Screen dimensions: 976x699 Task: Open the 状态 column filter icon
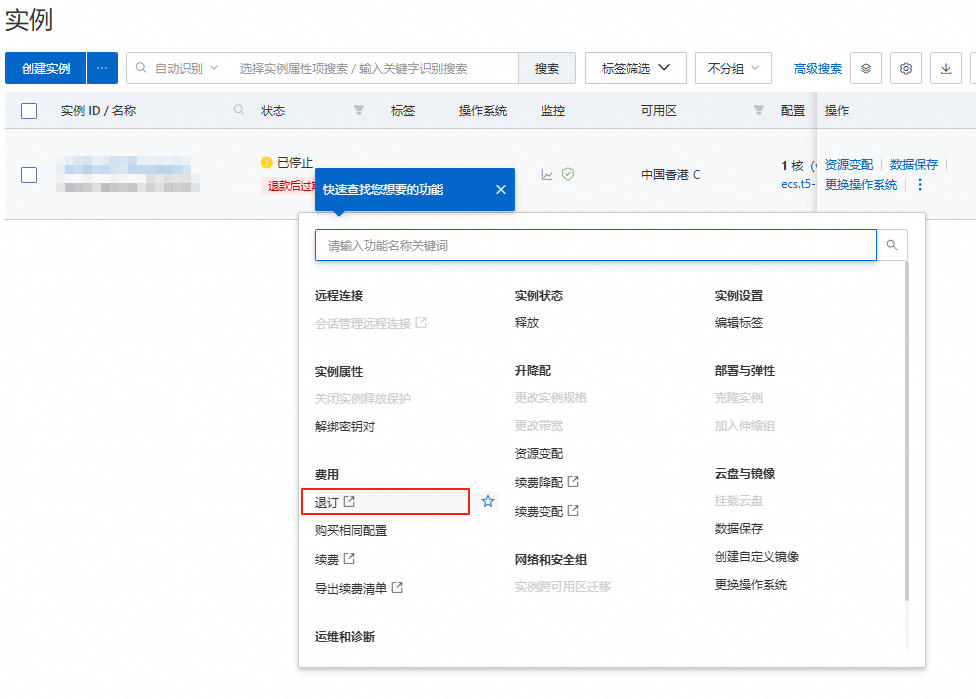point(359,110)
